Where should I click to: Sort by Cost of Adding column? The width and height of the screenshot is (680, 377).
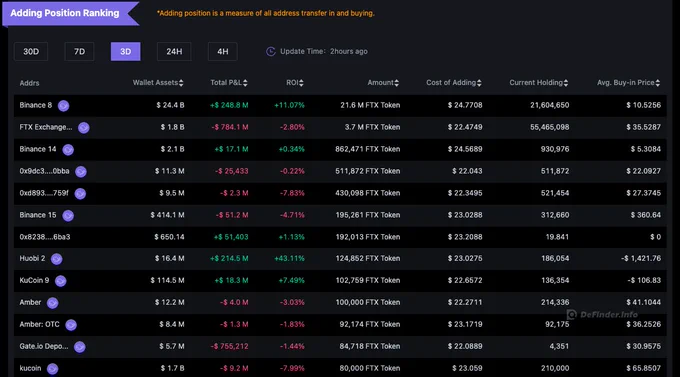tap(454, 82)
